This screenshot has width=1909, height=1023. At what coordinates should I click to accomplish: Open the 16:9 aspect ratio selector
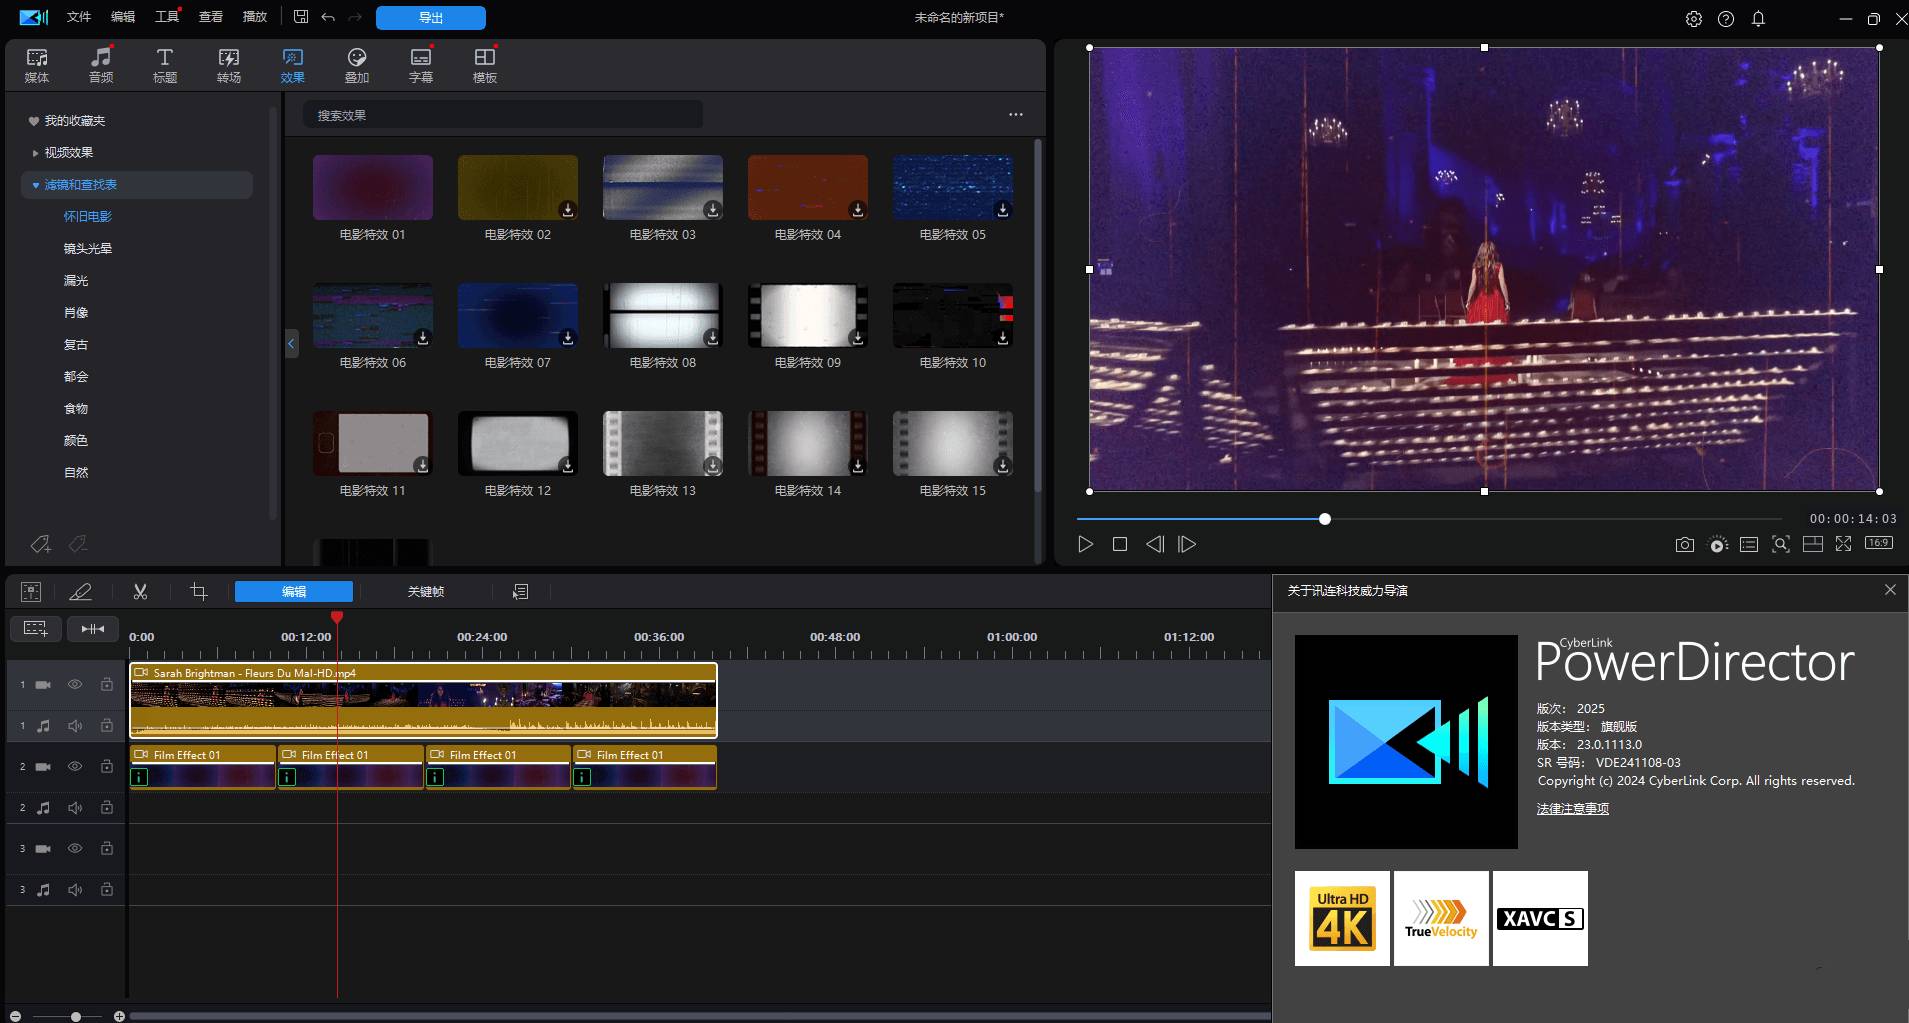[1877, 543]
